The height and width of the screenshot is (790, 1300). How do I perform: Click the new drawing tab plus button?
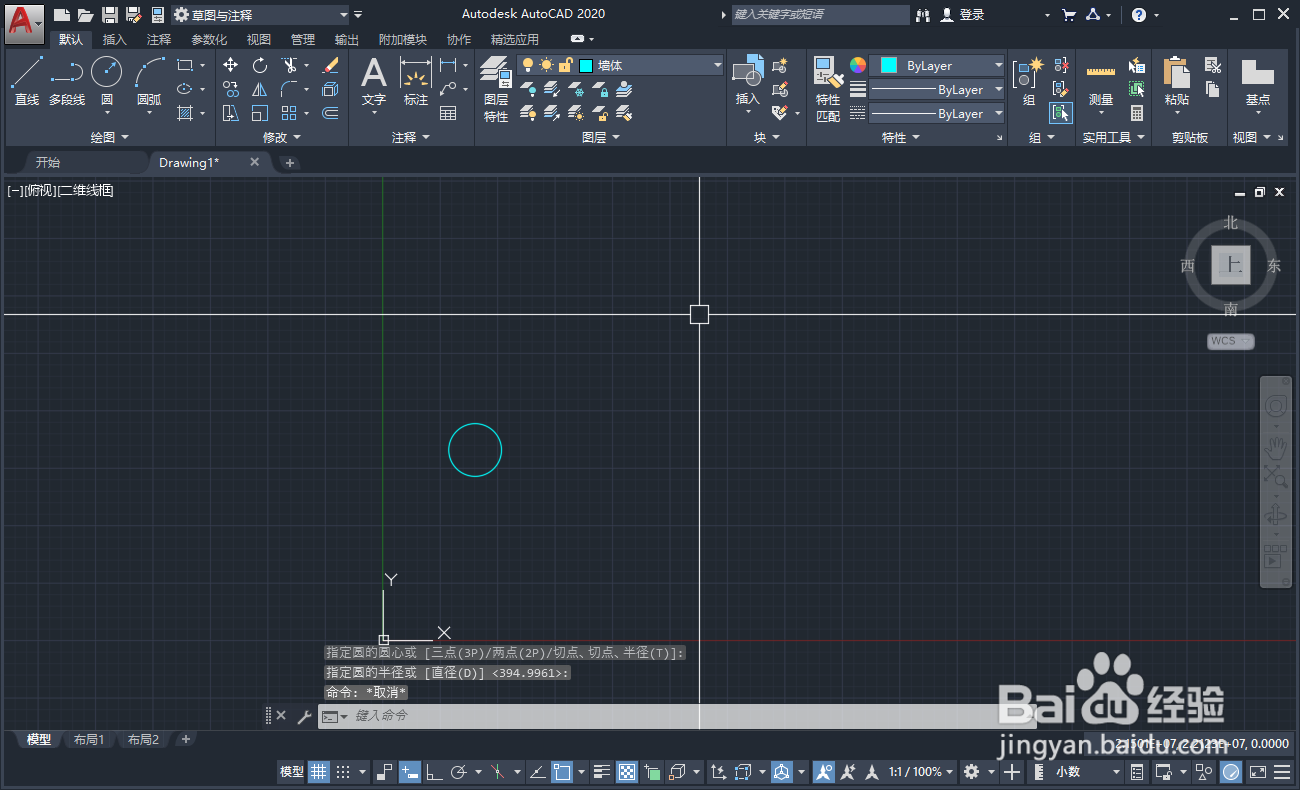click(290, 162)
